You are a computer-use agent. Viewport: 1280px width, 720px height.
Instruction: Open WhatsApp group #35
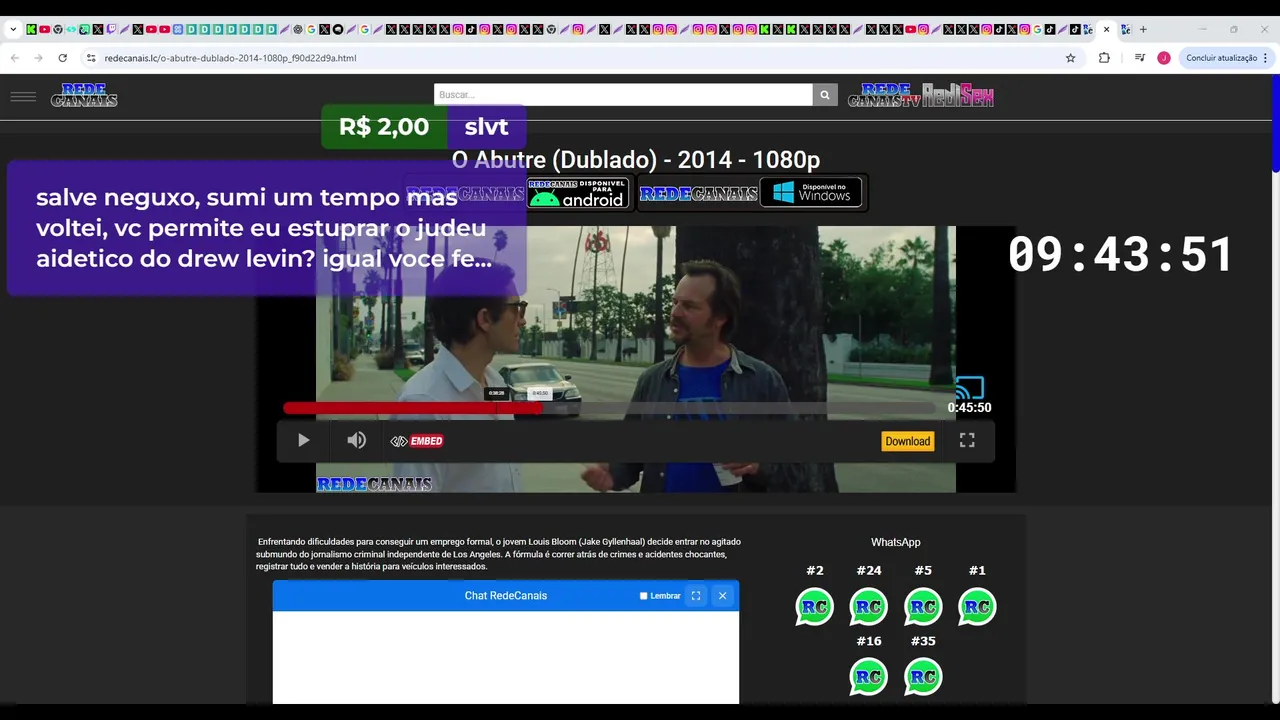(923, 676)
